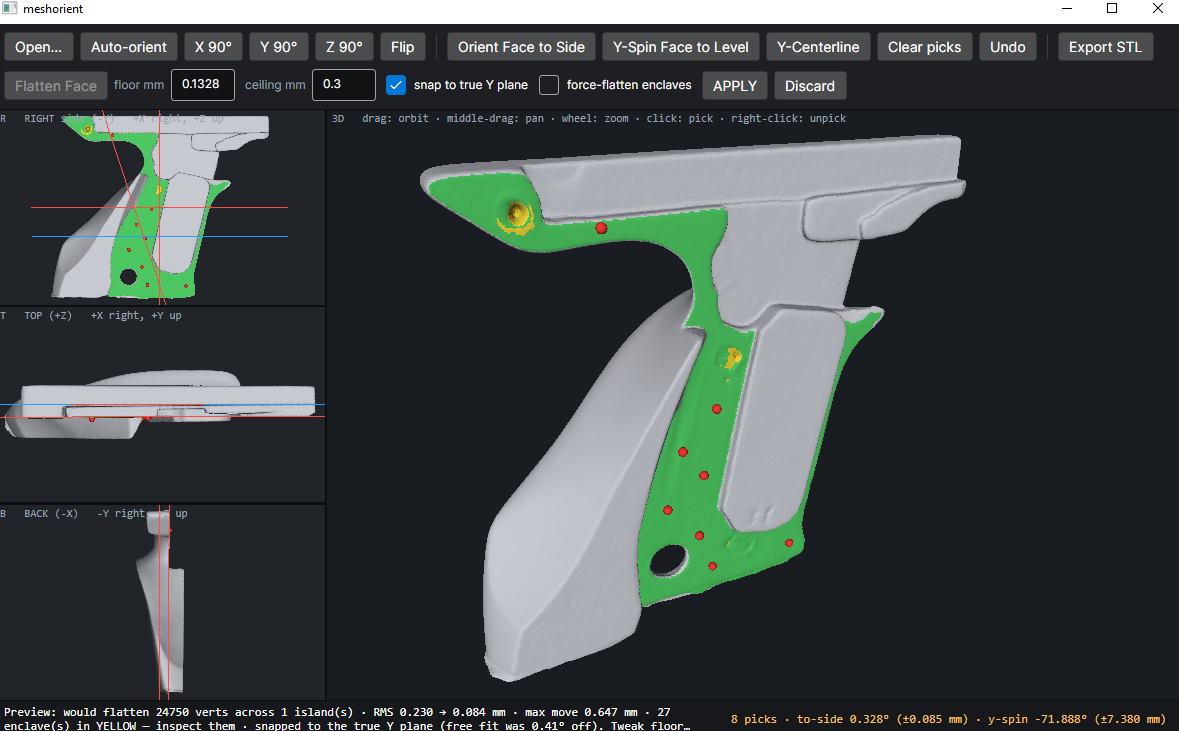This screenshot has height=731, width=1179.
Task: Click the 3D view hint text
Action: pos(604,118)
